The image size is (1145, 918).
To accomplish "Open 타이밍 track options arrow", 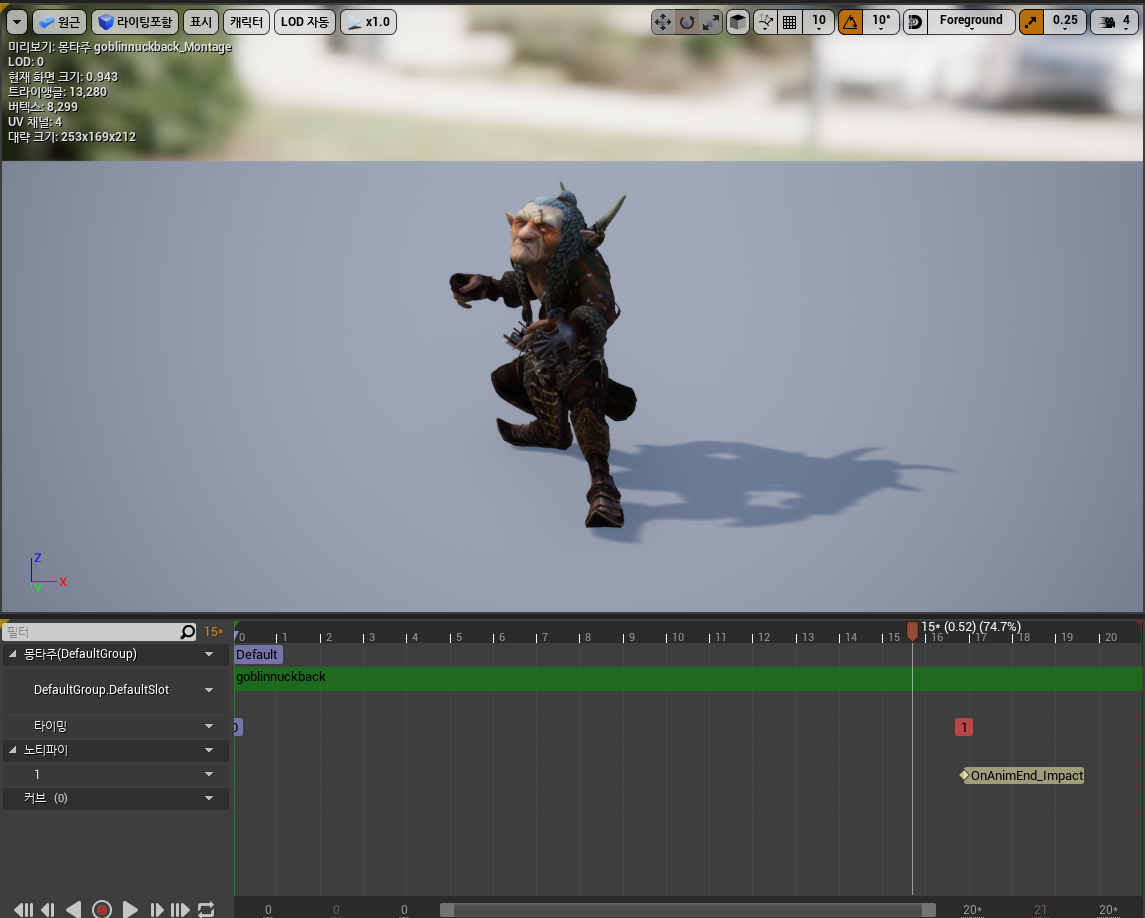I will click(x=209, y=726).
